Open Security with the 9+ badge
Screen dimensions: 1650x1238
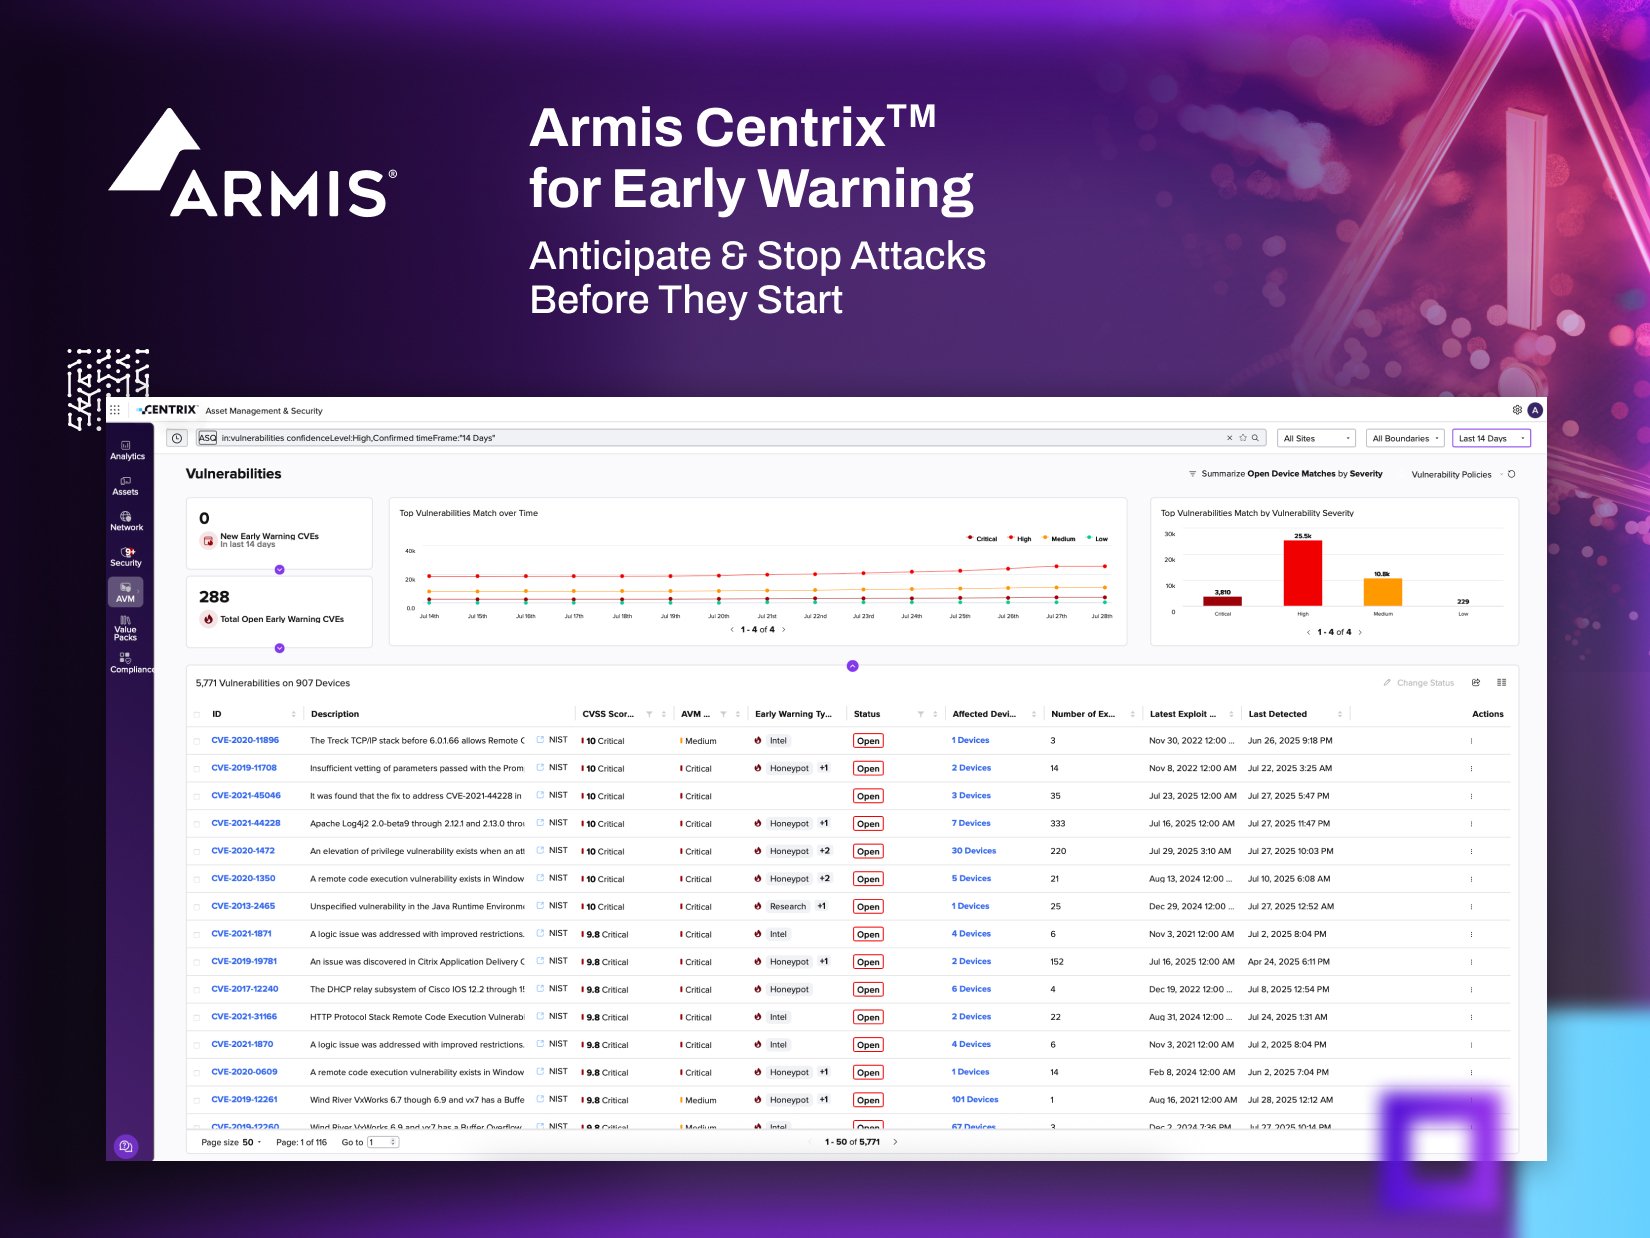126,557
